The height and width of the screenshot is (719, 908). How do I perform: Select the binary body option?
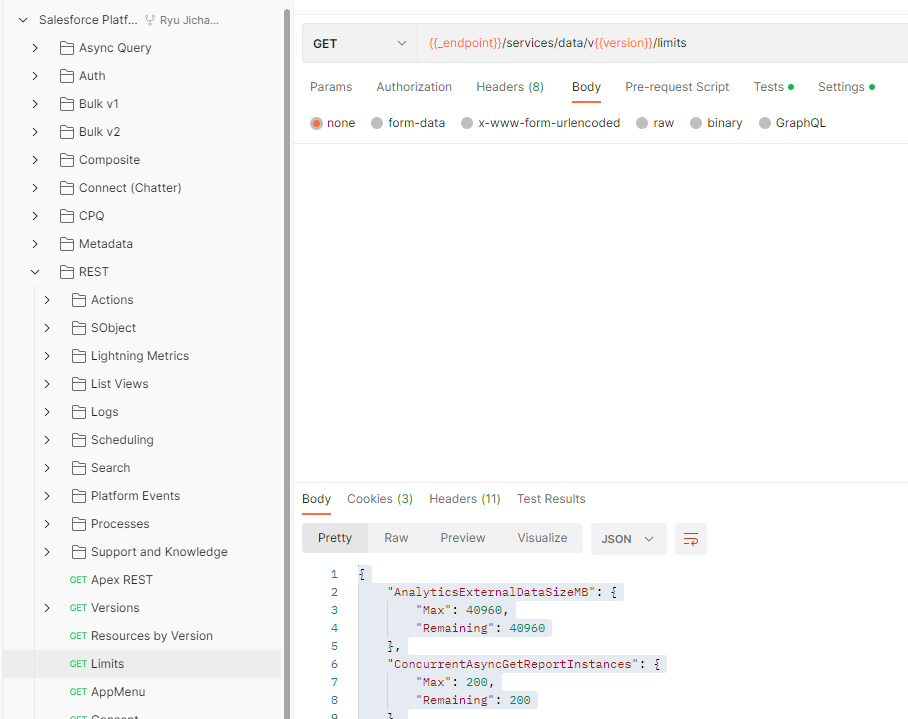pos(696,123)
